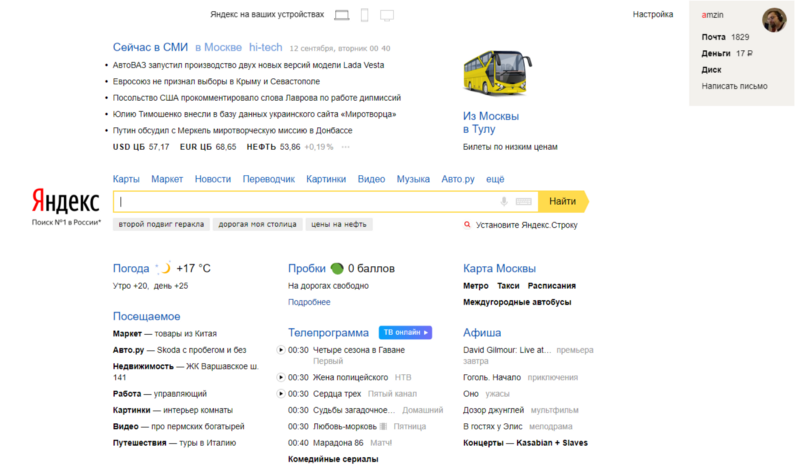Click the Метро map link

point(476,286)
